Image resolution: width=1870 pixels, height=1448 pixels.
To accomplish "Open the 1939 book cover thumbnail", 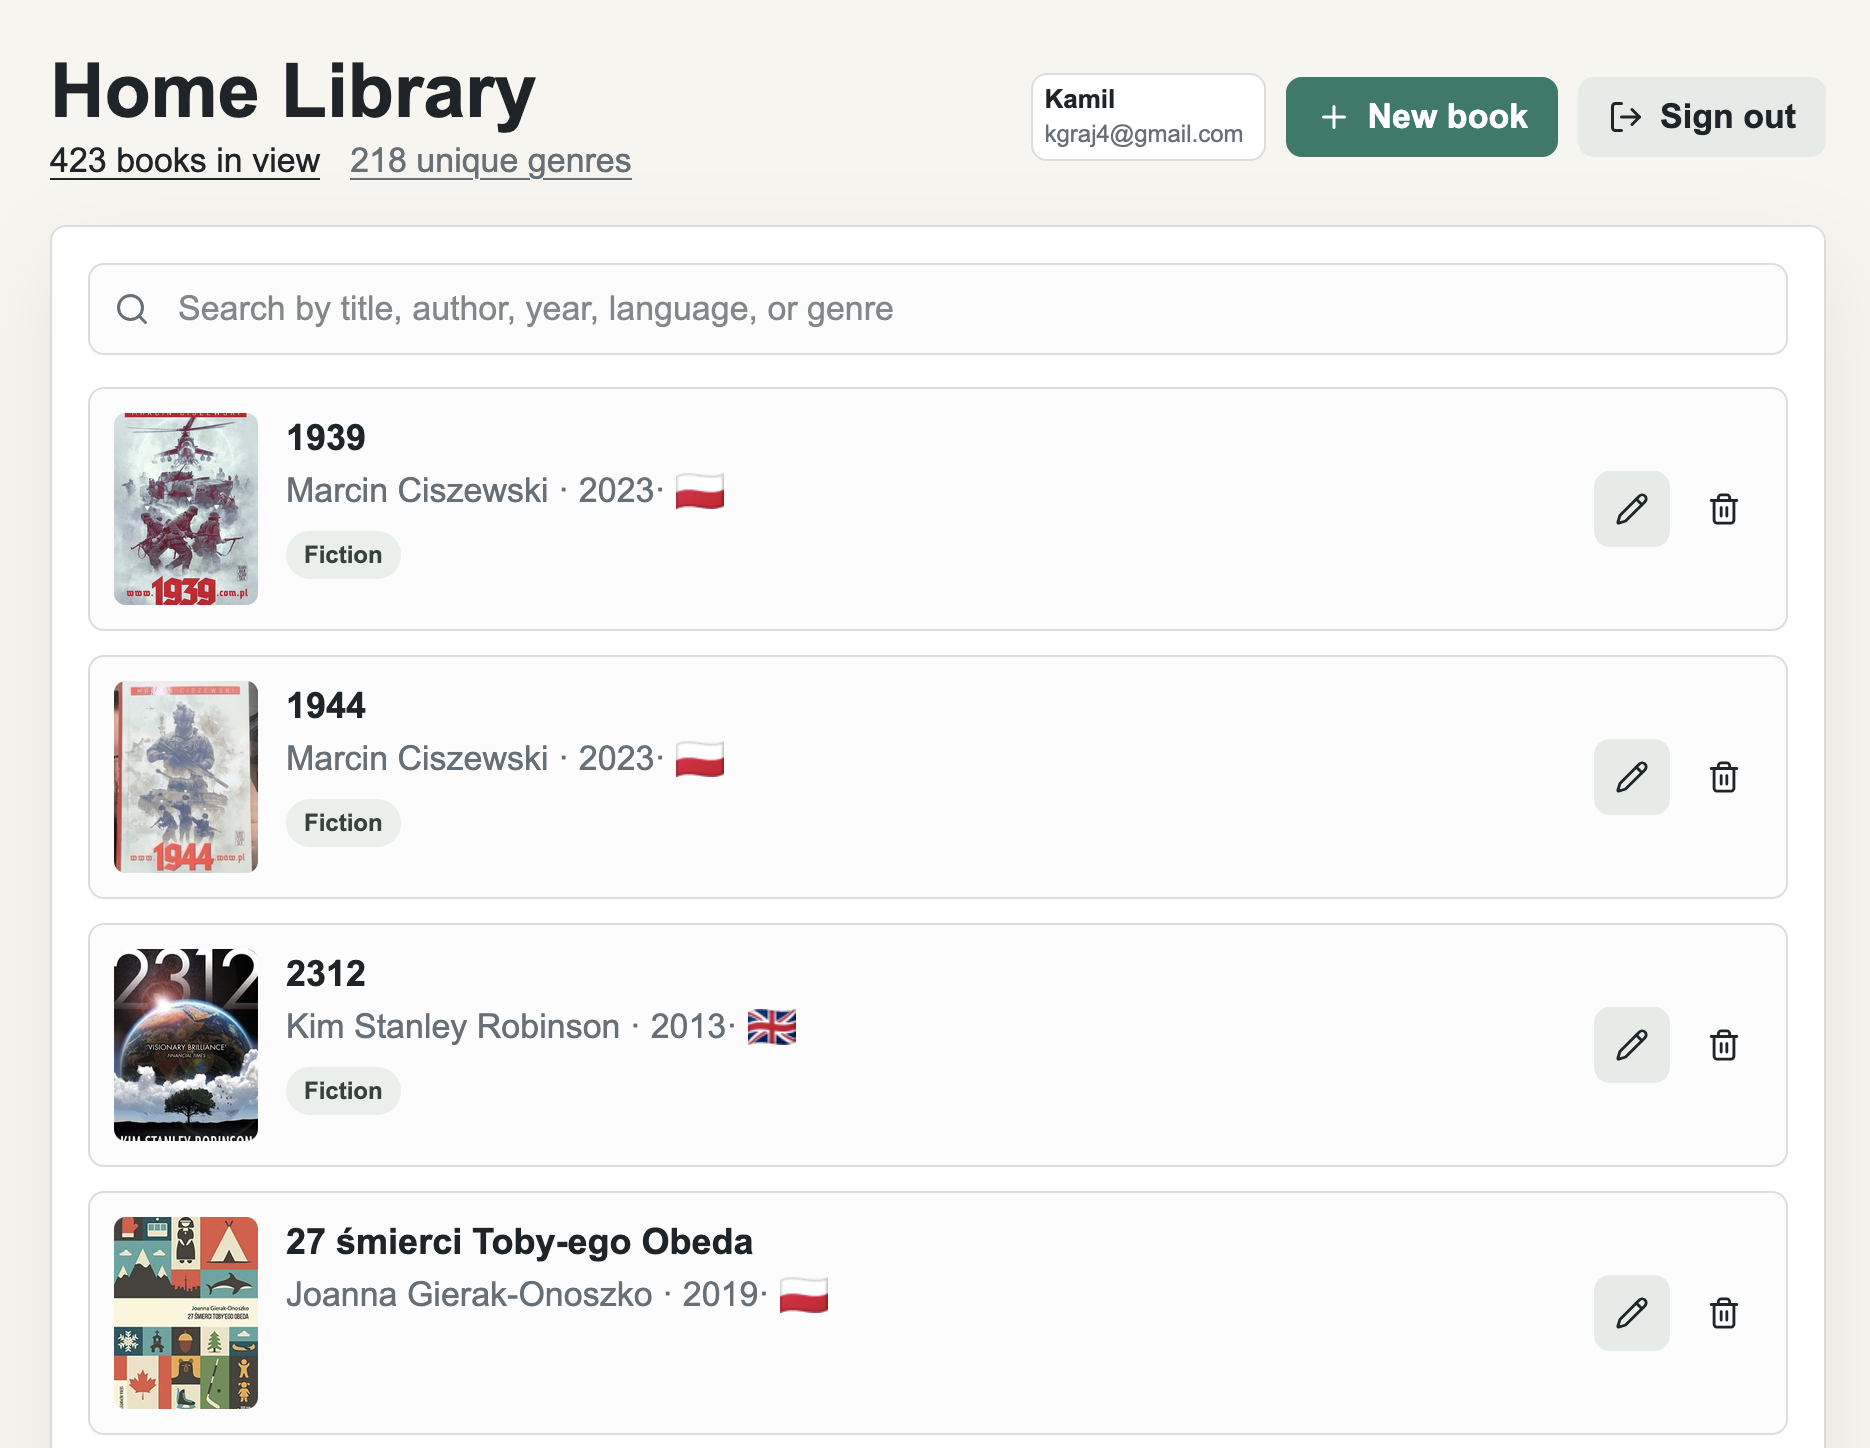I will pyautogui.click(x=186, y=509).
